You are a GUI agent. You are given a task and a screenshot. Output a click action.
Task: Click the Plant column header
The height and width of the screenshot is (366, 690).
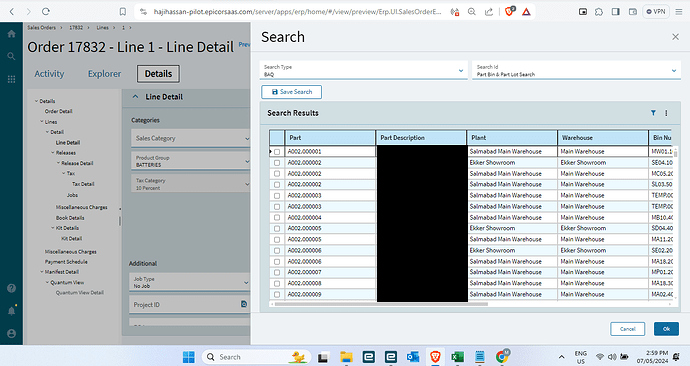(512, 138)
